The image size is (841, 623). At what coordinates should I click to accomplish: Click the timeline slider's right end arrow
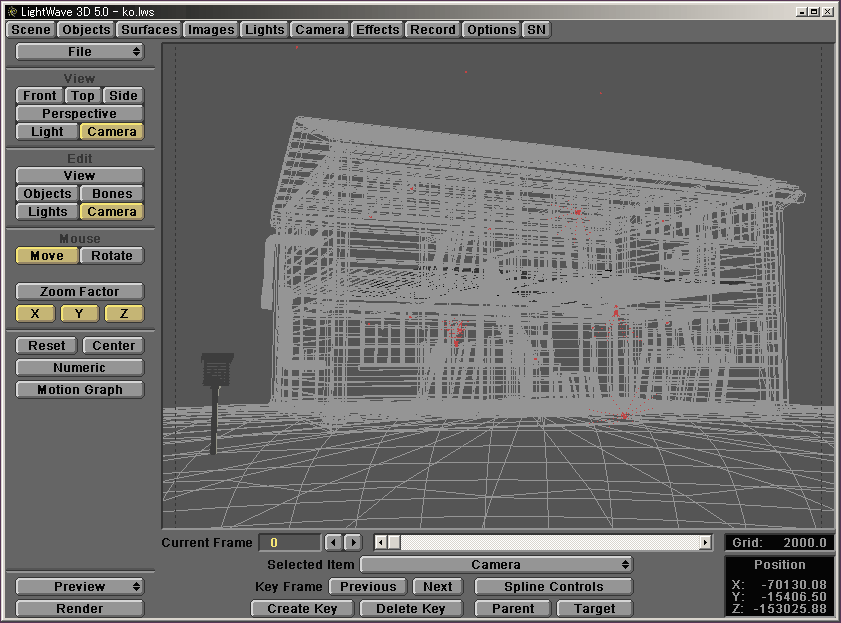pyautogui.click(x=706, y=542)
